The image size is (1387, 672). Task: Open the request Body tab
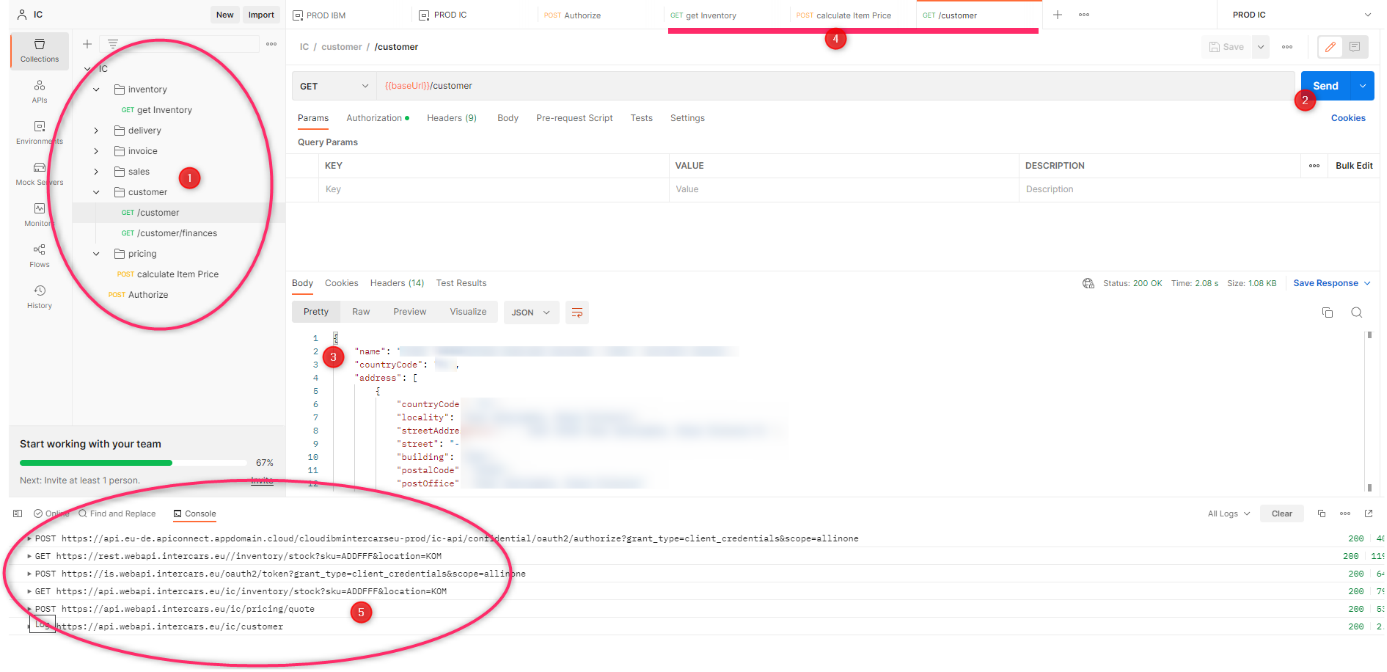pyautogui.click(x=508, y=118)
